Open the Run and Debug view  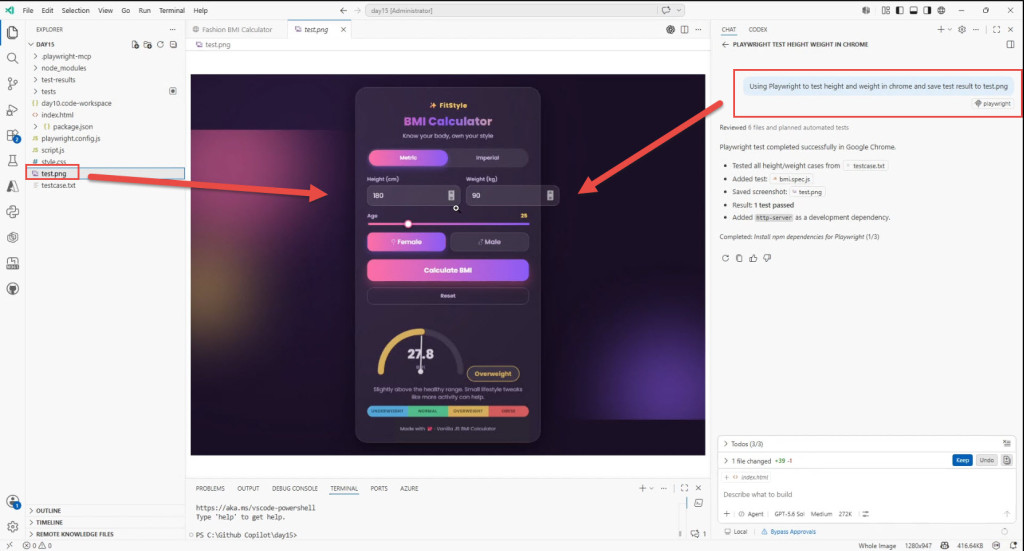click(12, 110)
